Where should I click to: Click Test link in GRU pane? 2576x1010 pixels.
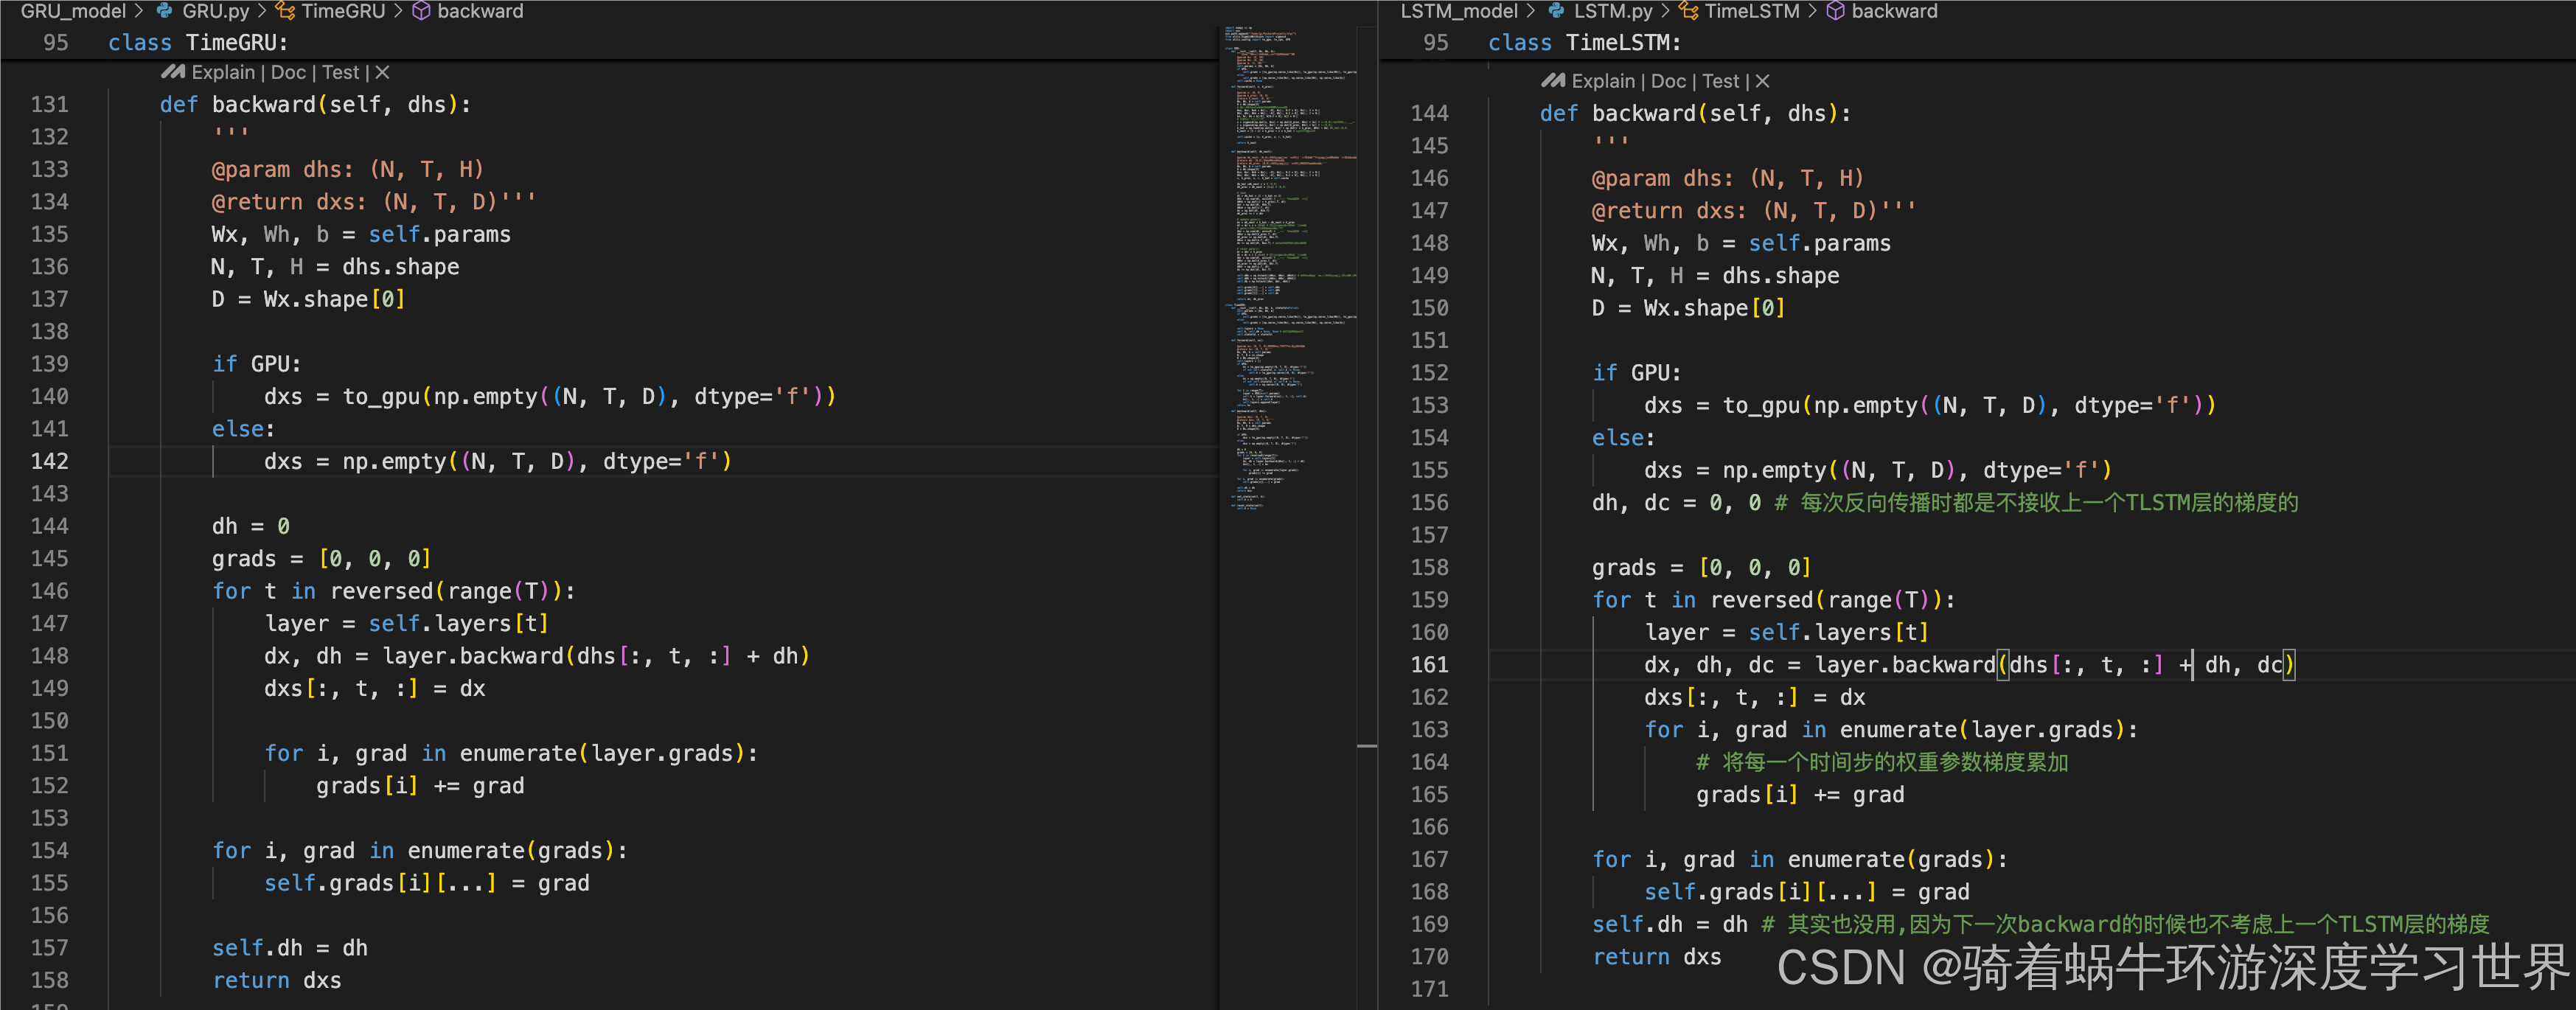(340, 73)
